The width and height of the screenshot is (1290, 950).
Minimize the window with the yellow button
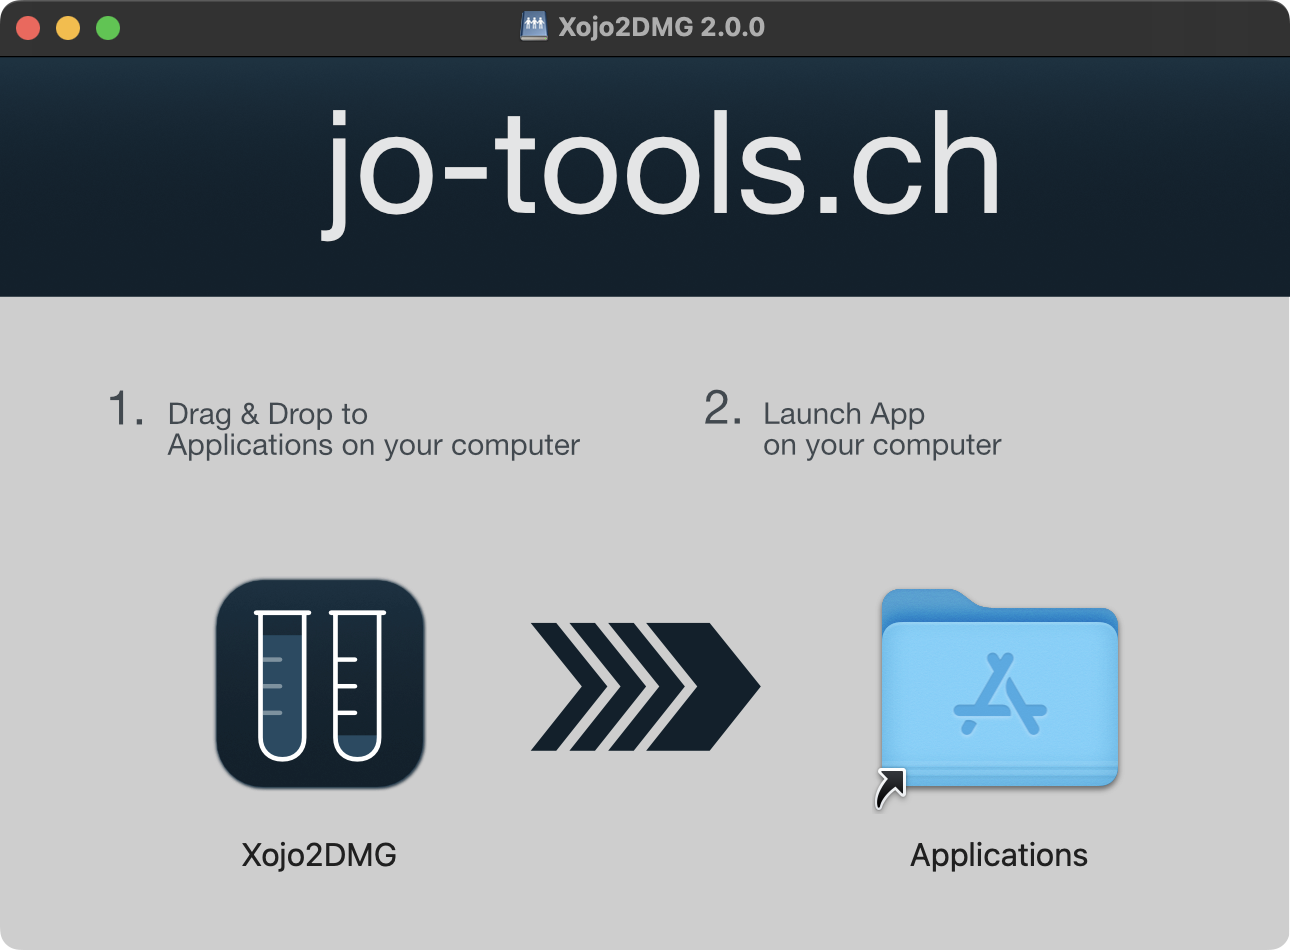point(68,28)
